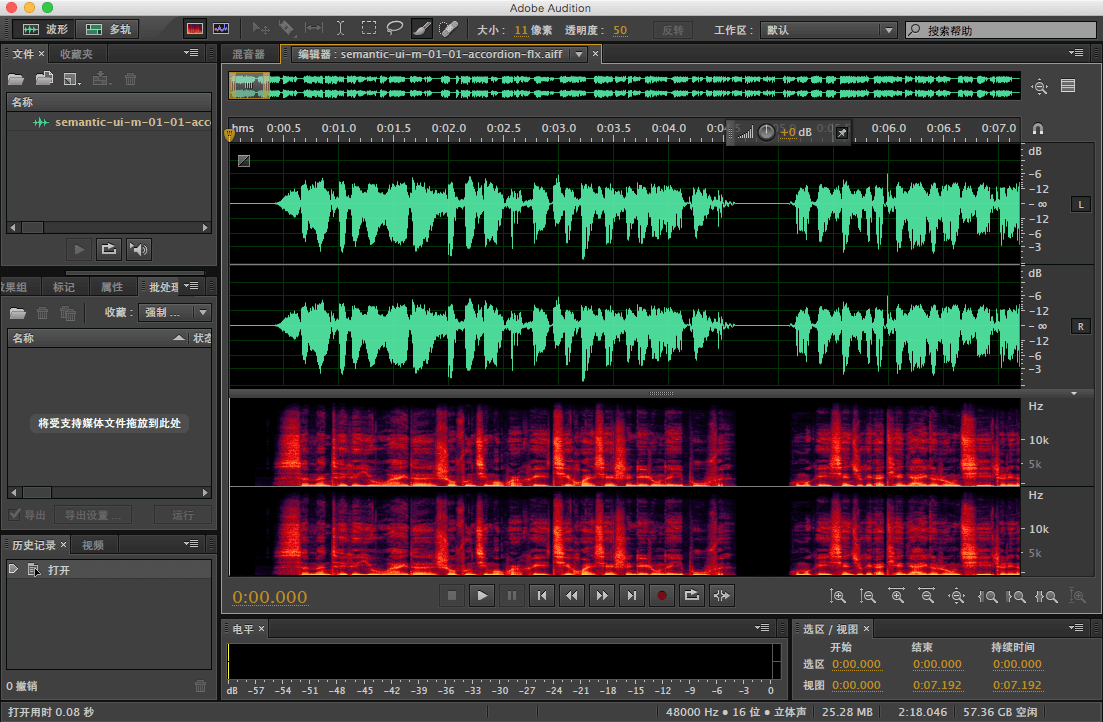Switch to the Markers (标记) tab
1103x722 pixels.
pos(63,287)
